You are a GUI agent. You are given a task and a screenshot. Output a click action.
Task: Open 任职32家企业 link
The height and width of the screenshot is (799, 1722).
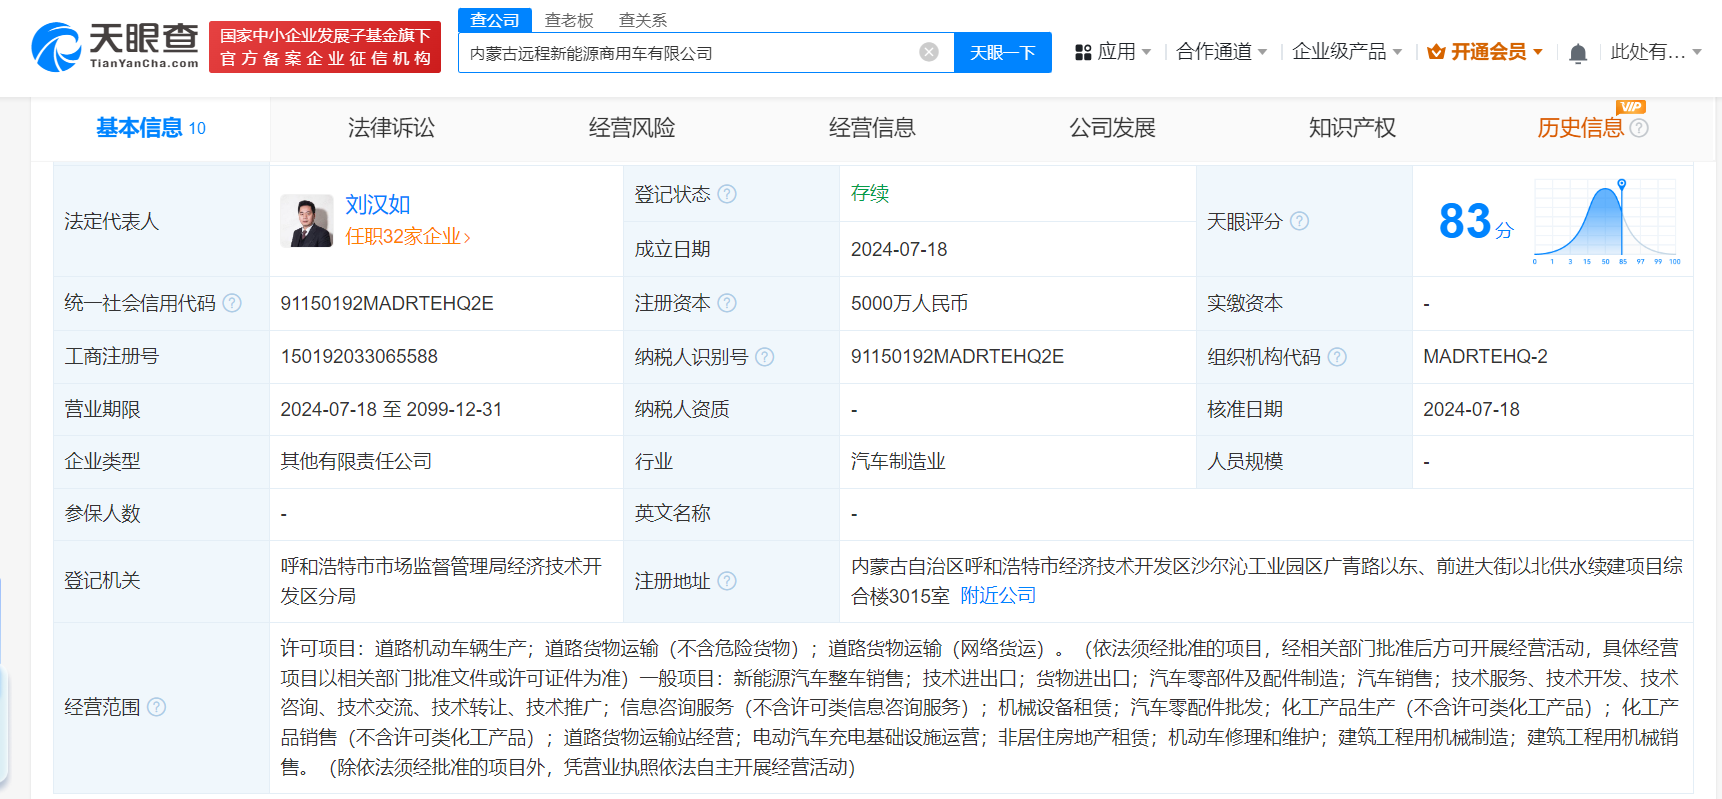click(407, 237)
